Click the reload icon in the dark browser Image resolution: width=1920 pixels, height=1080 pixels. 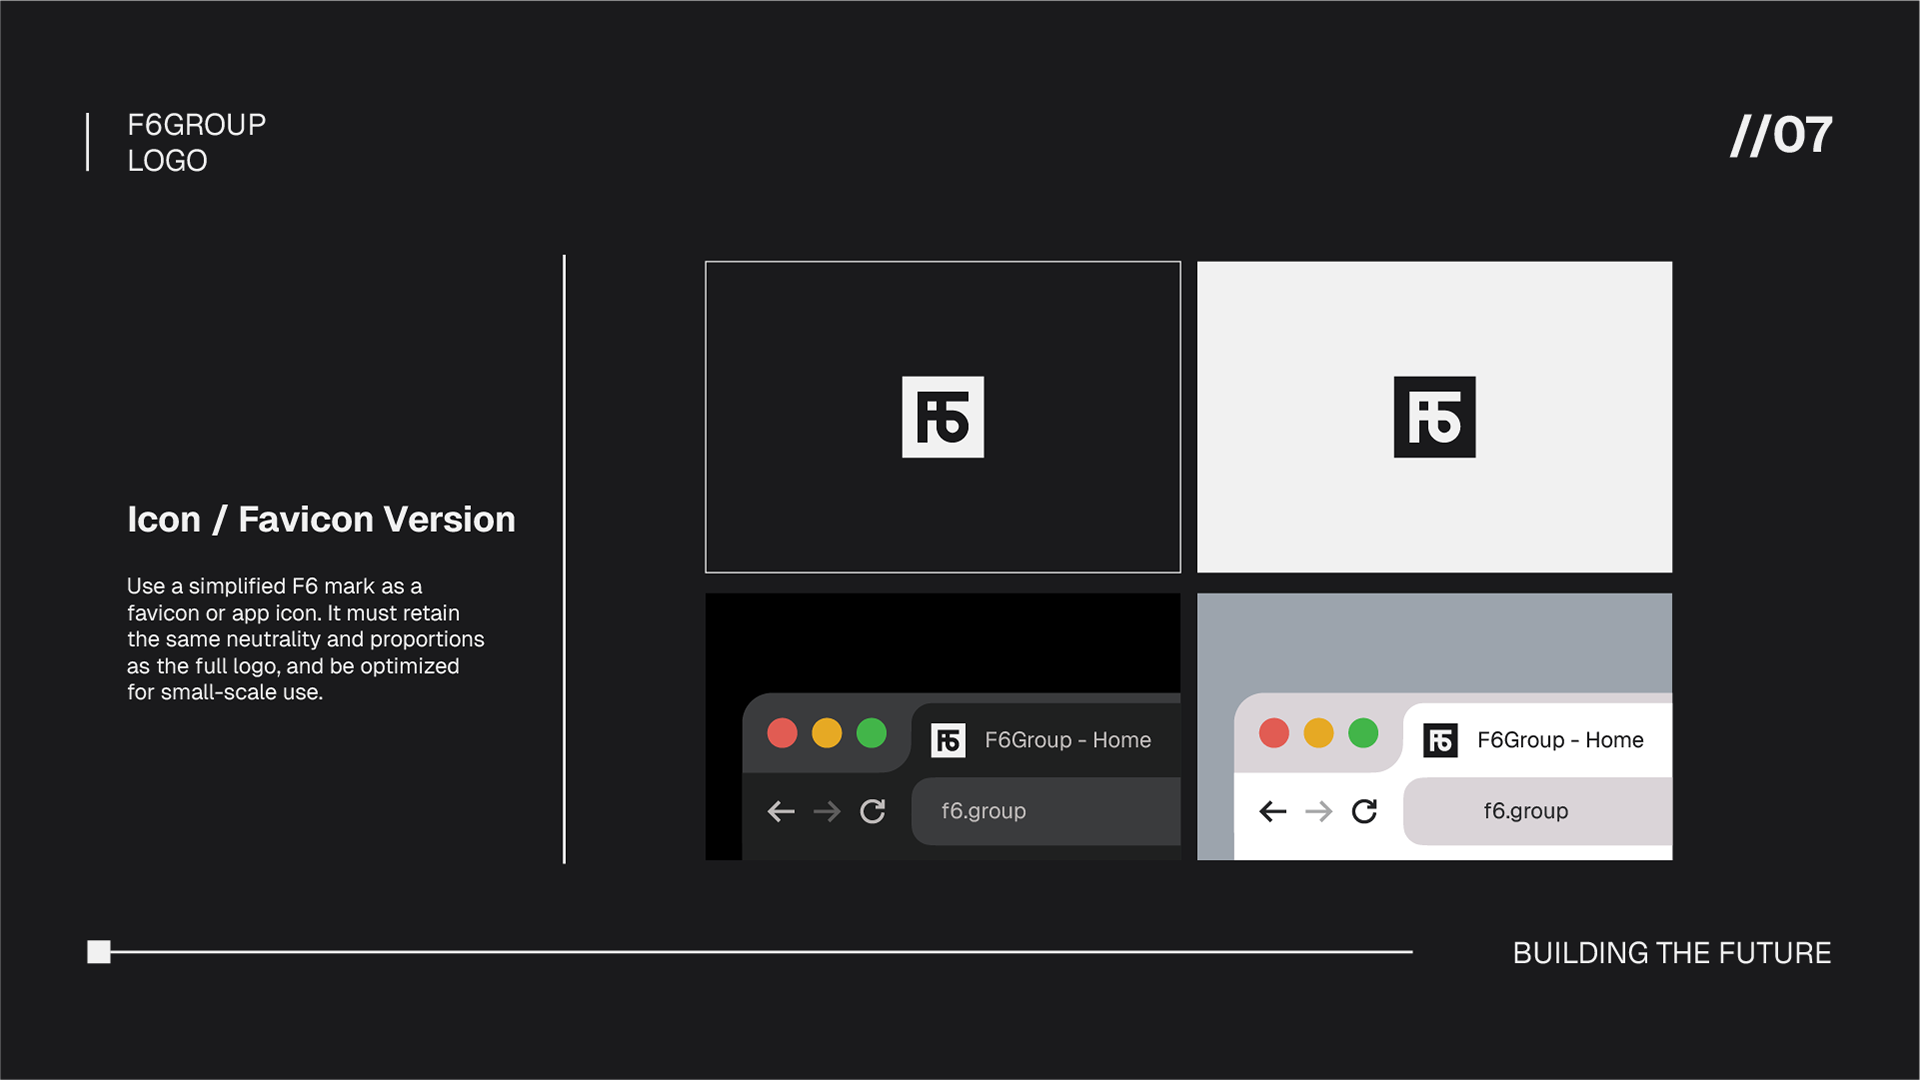click(873, 811)
